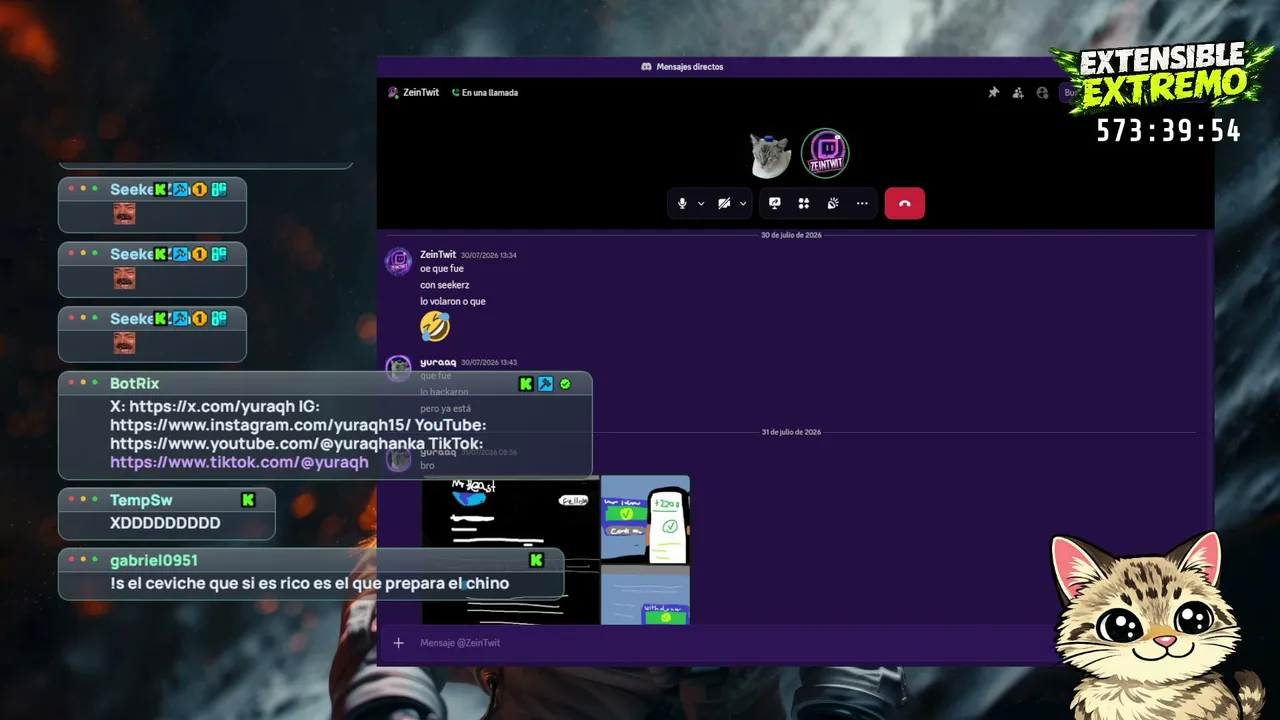Expand camera options arrow beside the camera button

click(743, 203)
